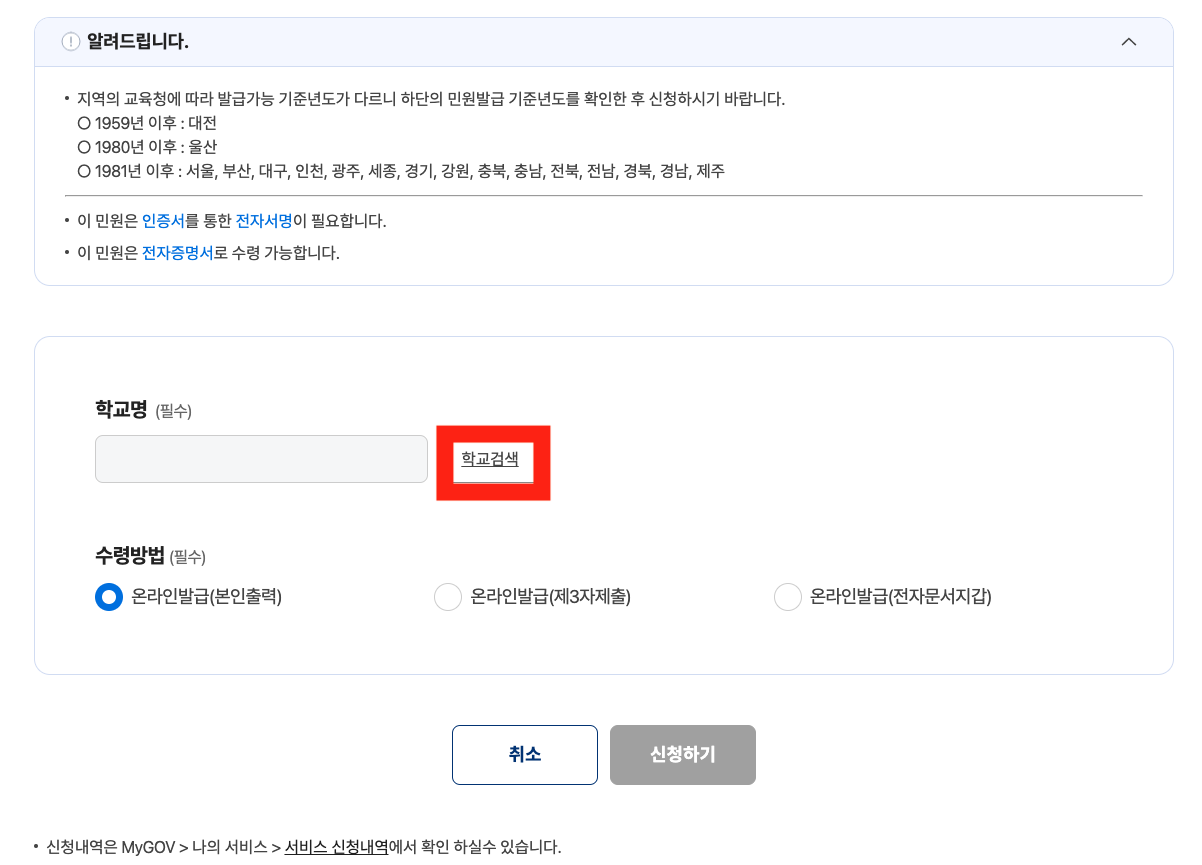Select the 온라인발급(본인출력) radio option
1202x865 pixels.
tap(109, 597)
